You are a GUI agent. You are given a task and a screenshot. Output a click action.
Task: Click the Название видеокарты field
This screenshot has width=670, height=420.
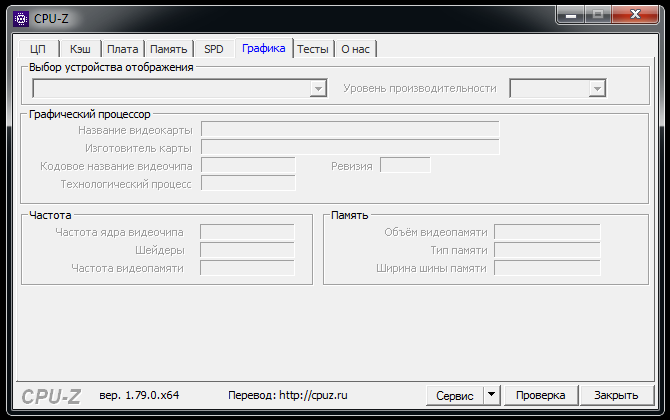350,129
